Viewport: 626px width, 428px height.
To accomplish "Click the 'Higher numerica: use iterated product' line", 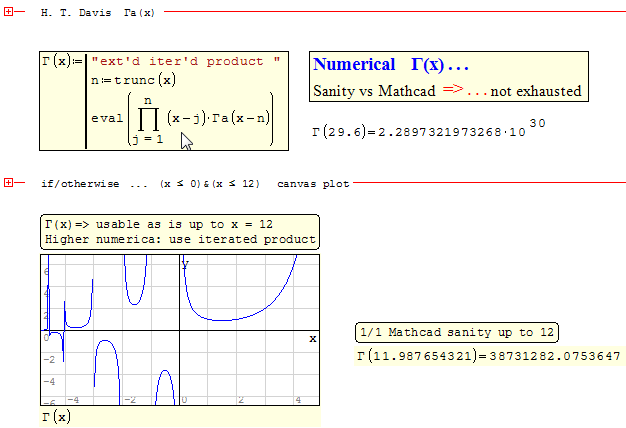I will 180,239.
